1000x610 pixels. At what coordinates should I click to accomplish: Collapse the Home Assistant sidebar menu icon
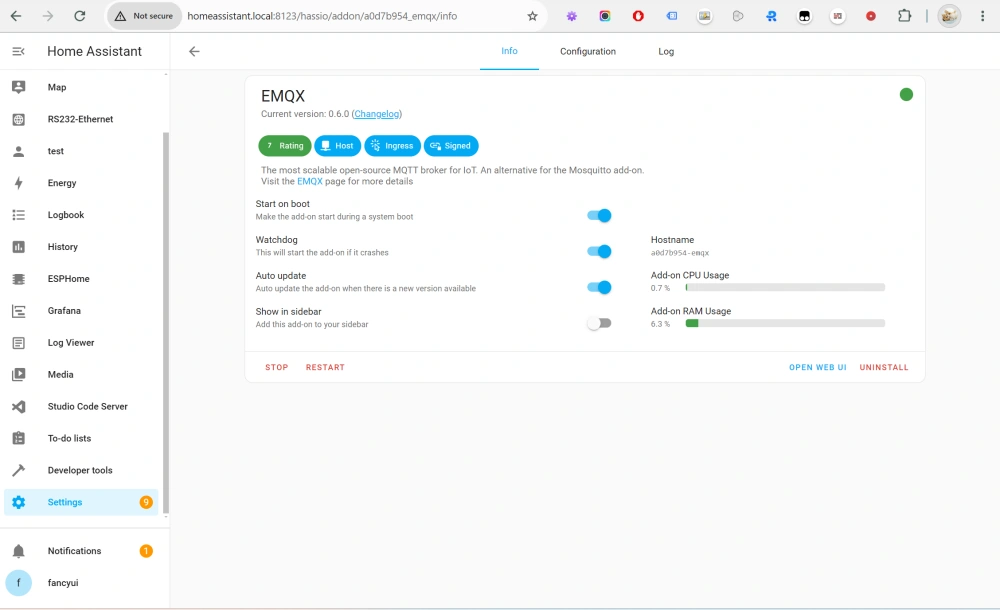pyautogui.click(x=18, y=51)
